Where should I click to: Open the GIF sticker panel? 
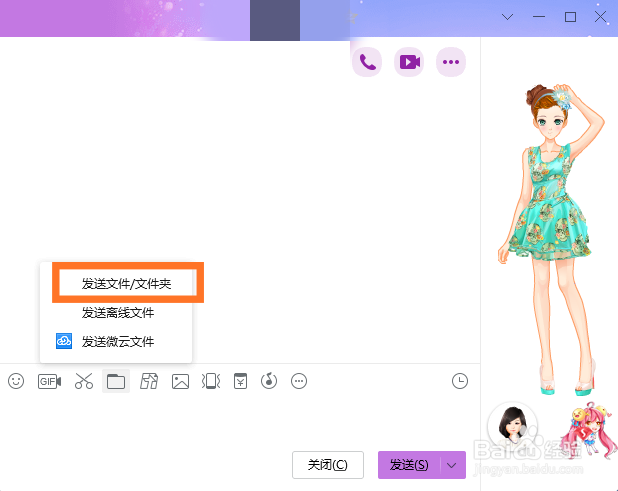point(49,381)
